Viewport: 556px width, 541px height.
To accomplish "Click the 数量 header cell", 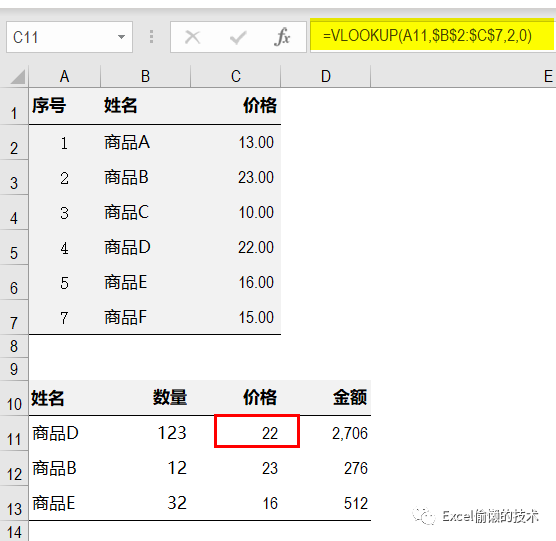I will (146, 398).
